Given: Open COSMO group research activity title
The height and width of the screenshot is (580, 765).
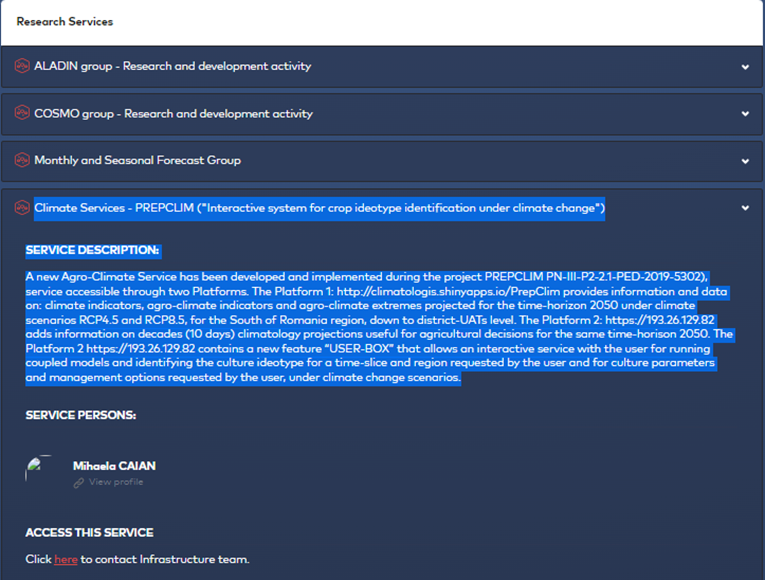Looking at the screenshot, I should point(173,114).
